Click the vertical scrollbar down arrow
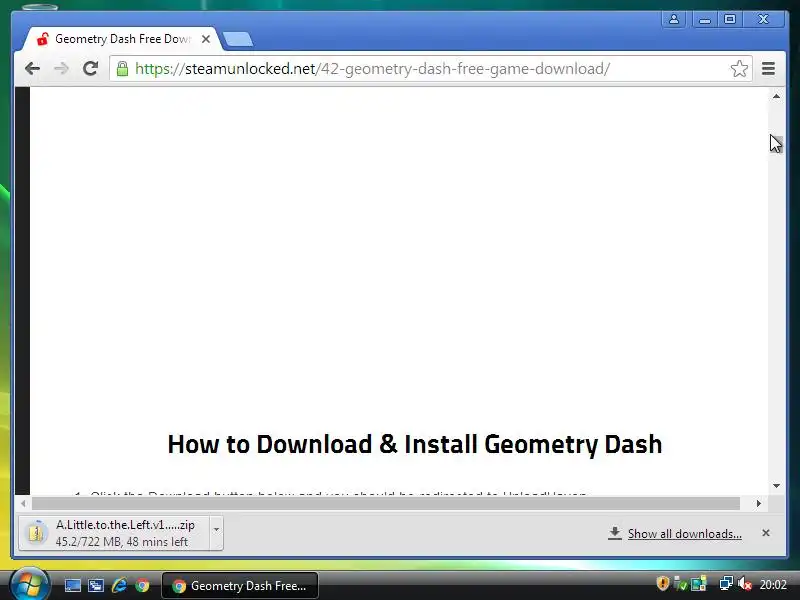Viewport: 800px width, 600px height. pyautogui.click(x=776, y=486)
